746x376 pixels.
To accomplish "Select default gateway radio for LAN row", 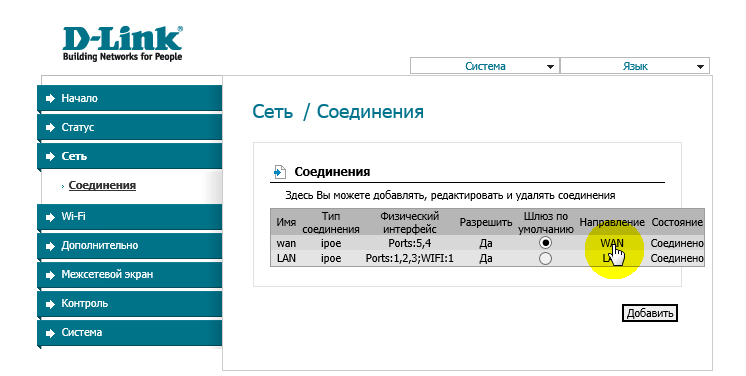I will point(545,258).
